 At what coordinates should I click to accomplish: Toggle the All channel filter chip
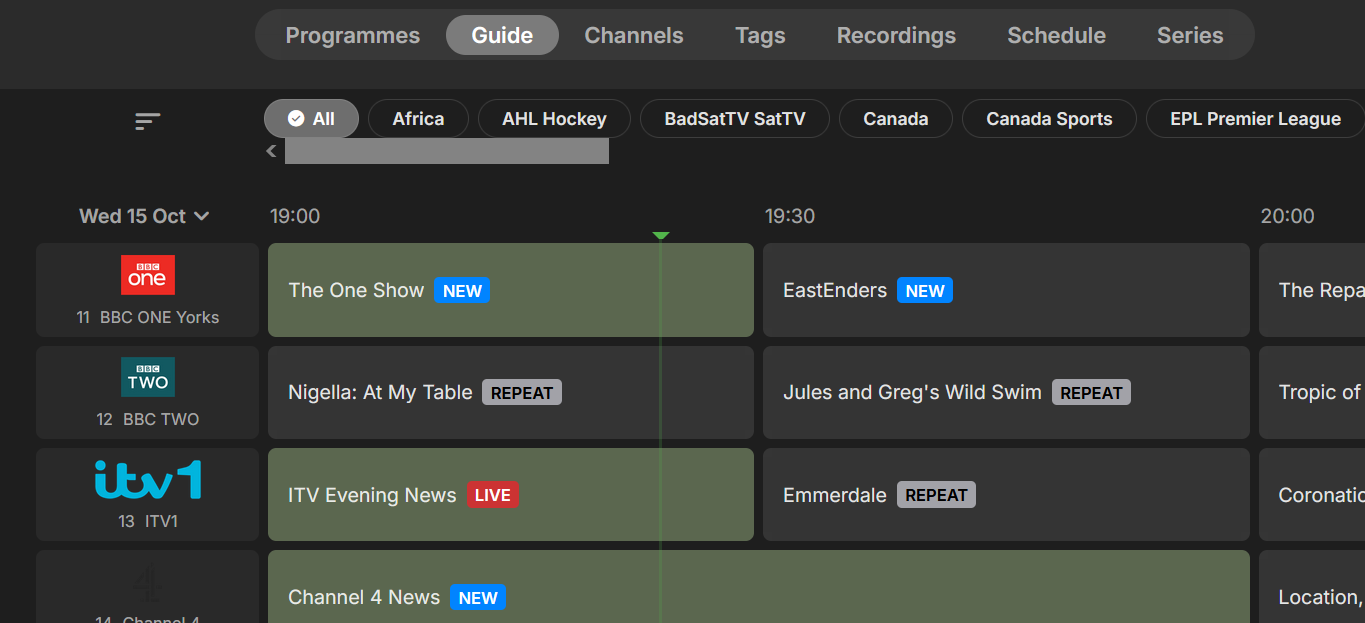coord(311,118)
